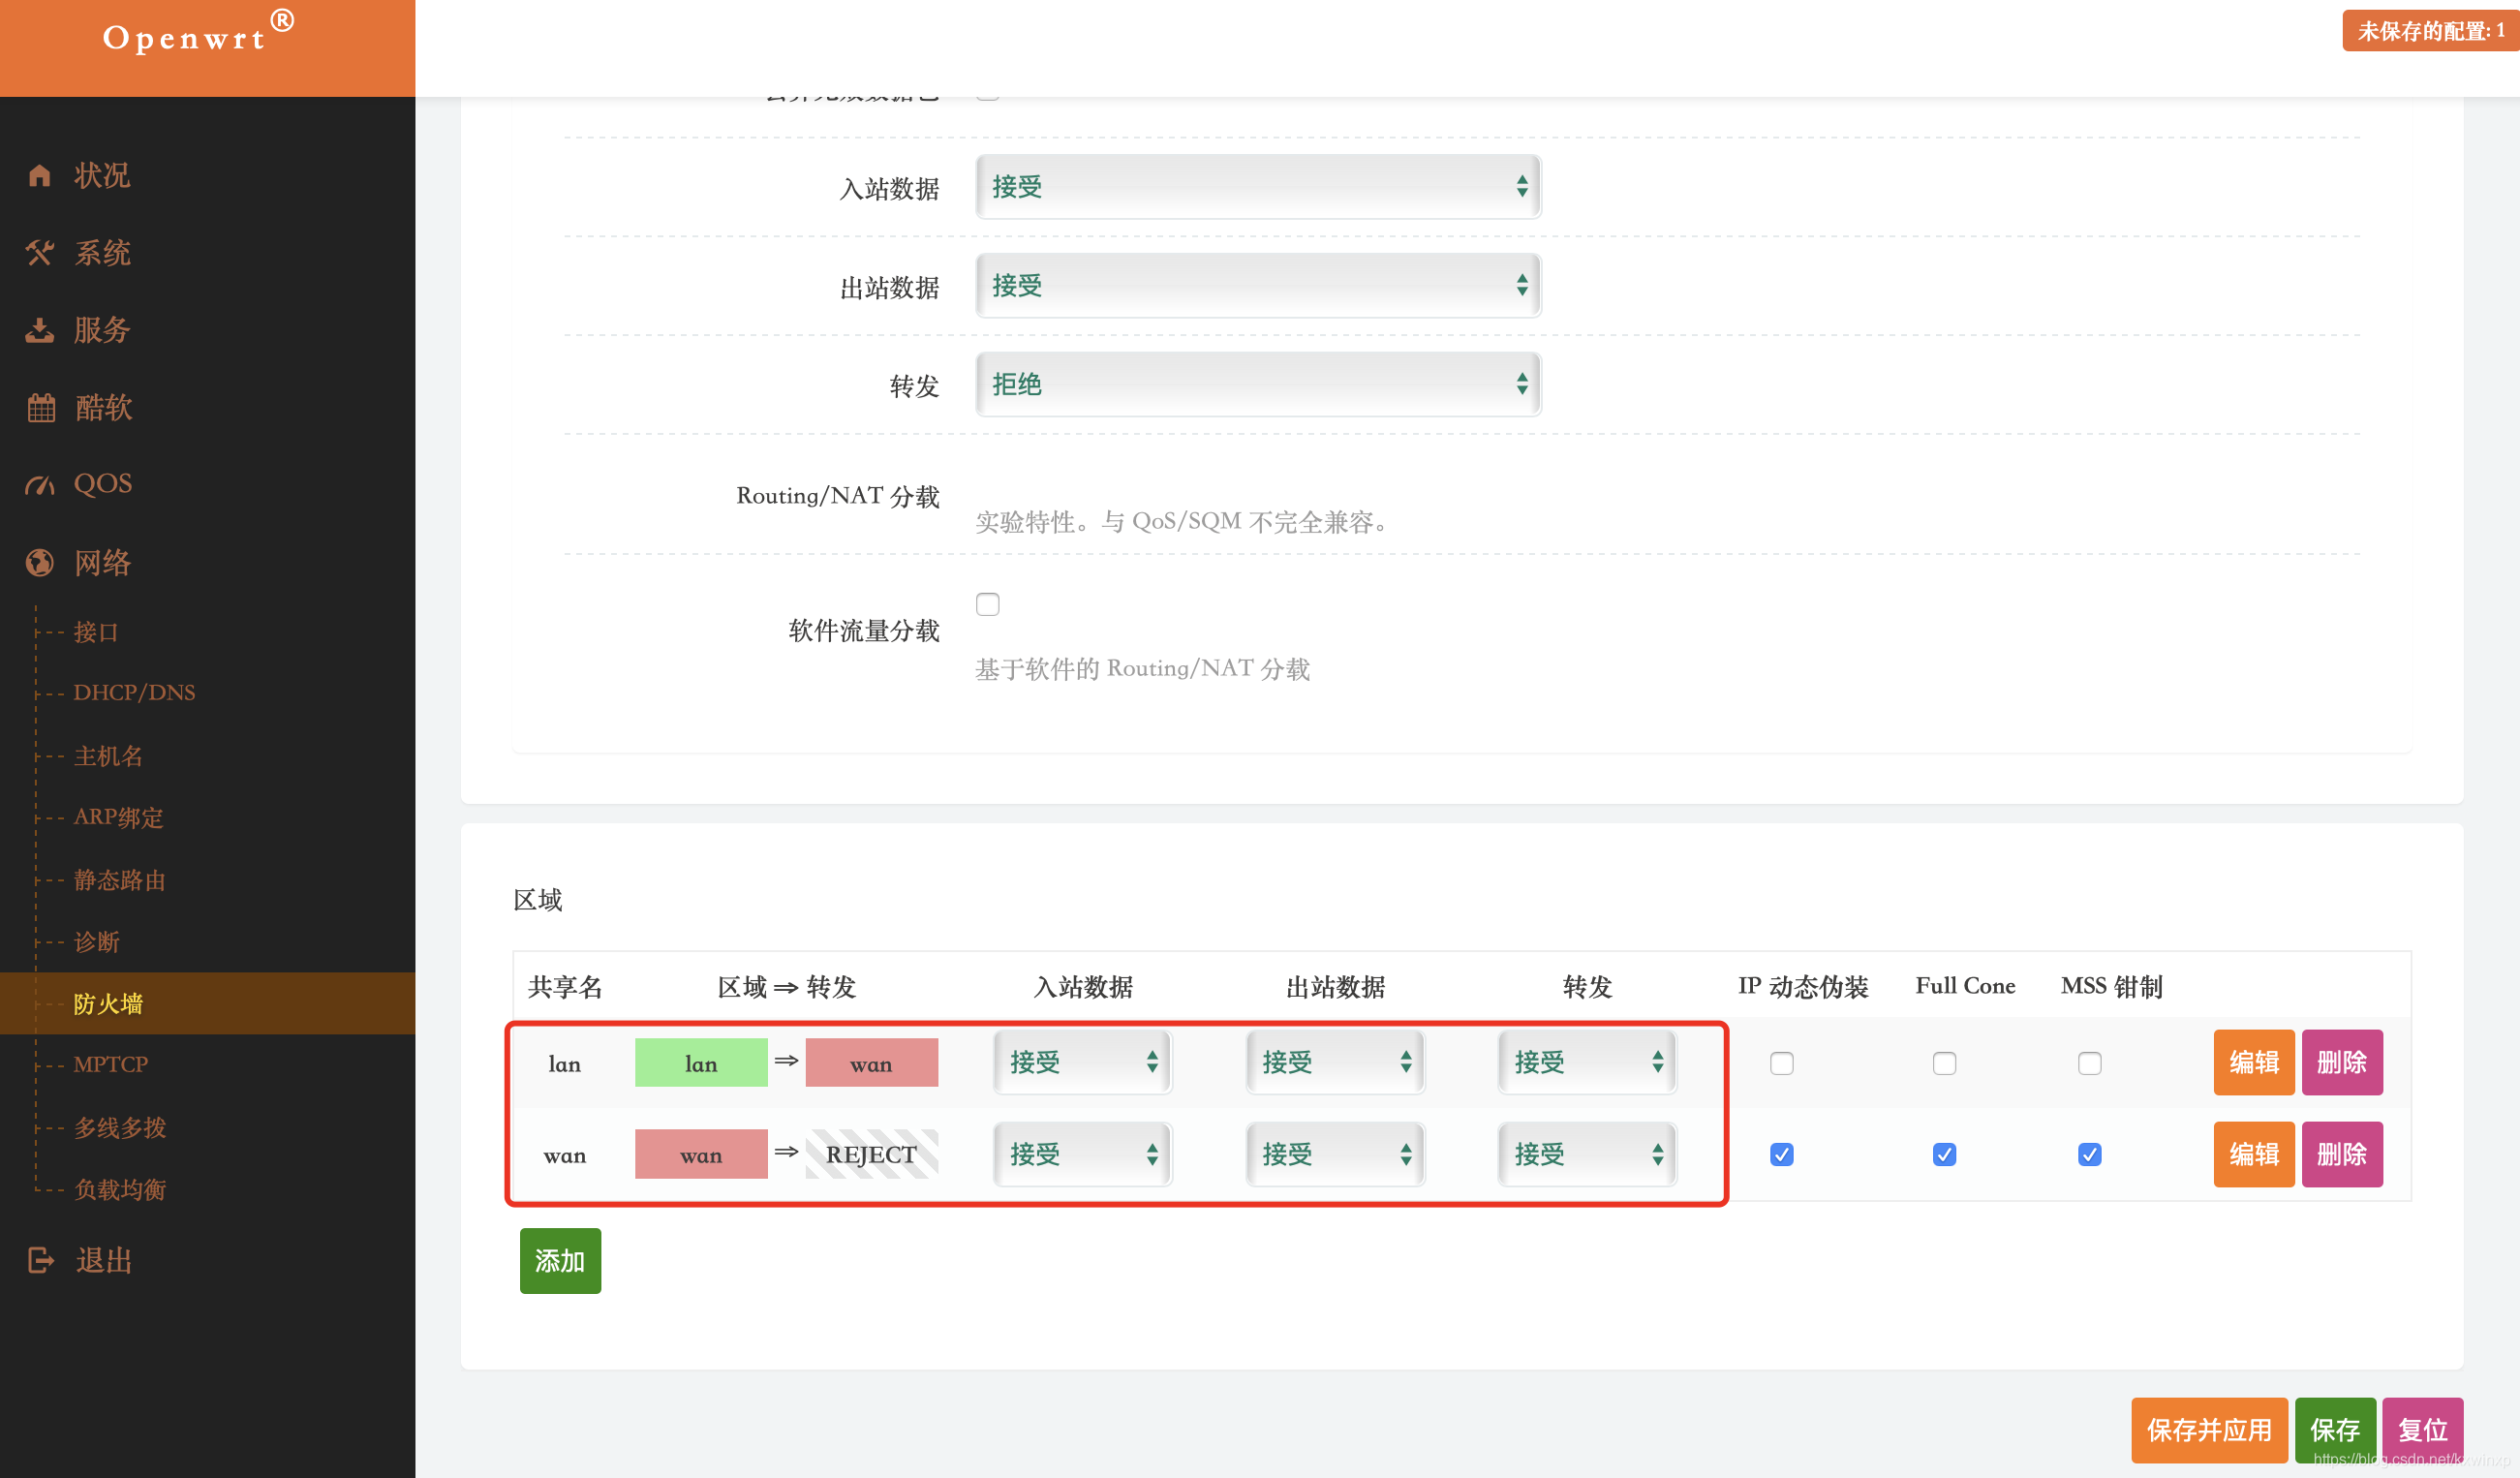2520x1478 pixels.
Task: Click the tools icon beside 系统
Action: [39, 253]
